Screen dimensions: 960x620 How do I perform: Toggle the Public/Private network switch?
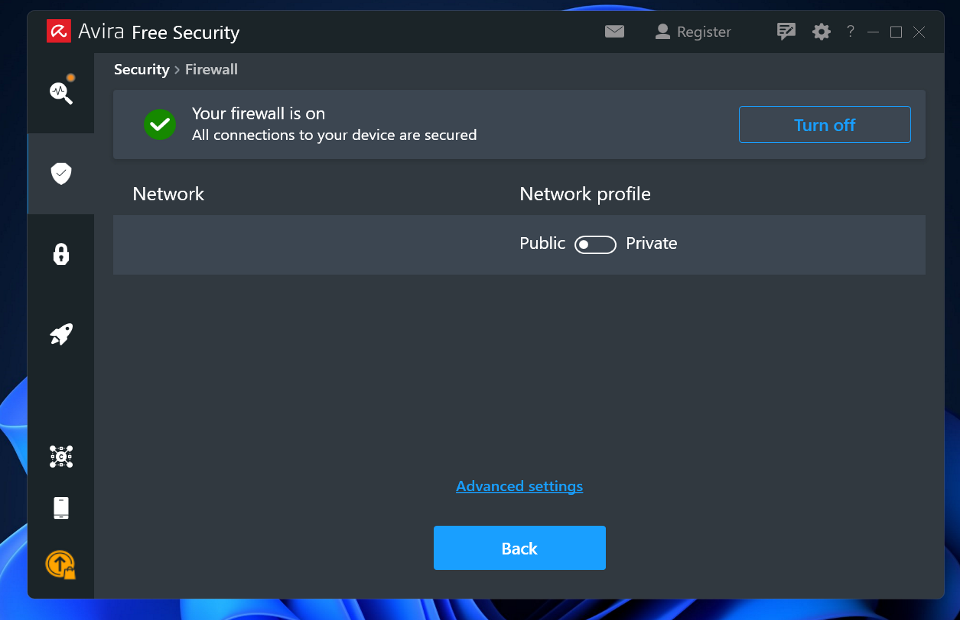tap(595, 243)
